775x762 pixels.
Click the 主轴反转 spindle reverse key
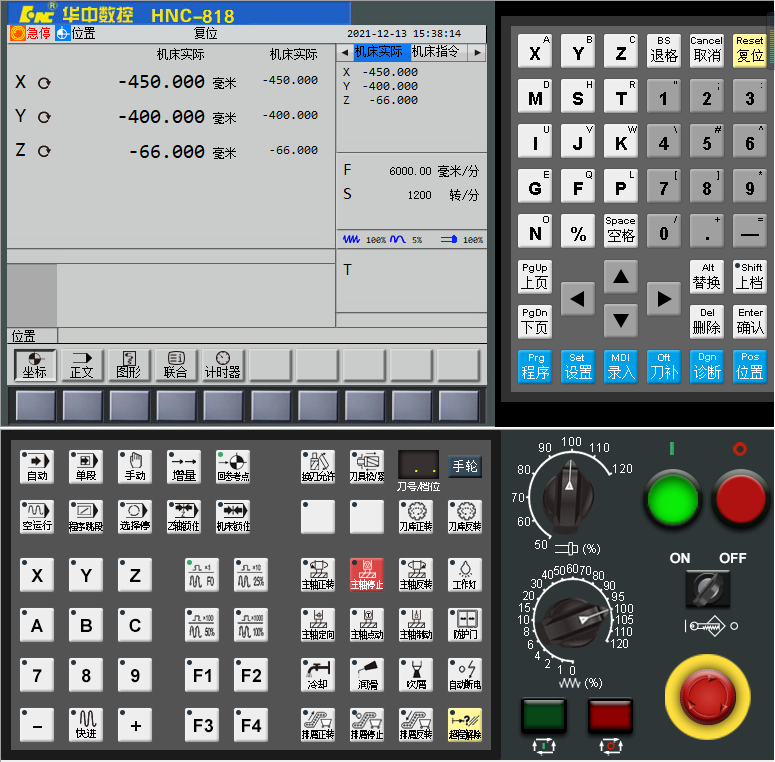point(416,575)
